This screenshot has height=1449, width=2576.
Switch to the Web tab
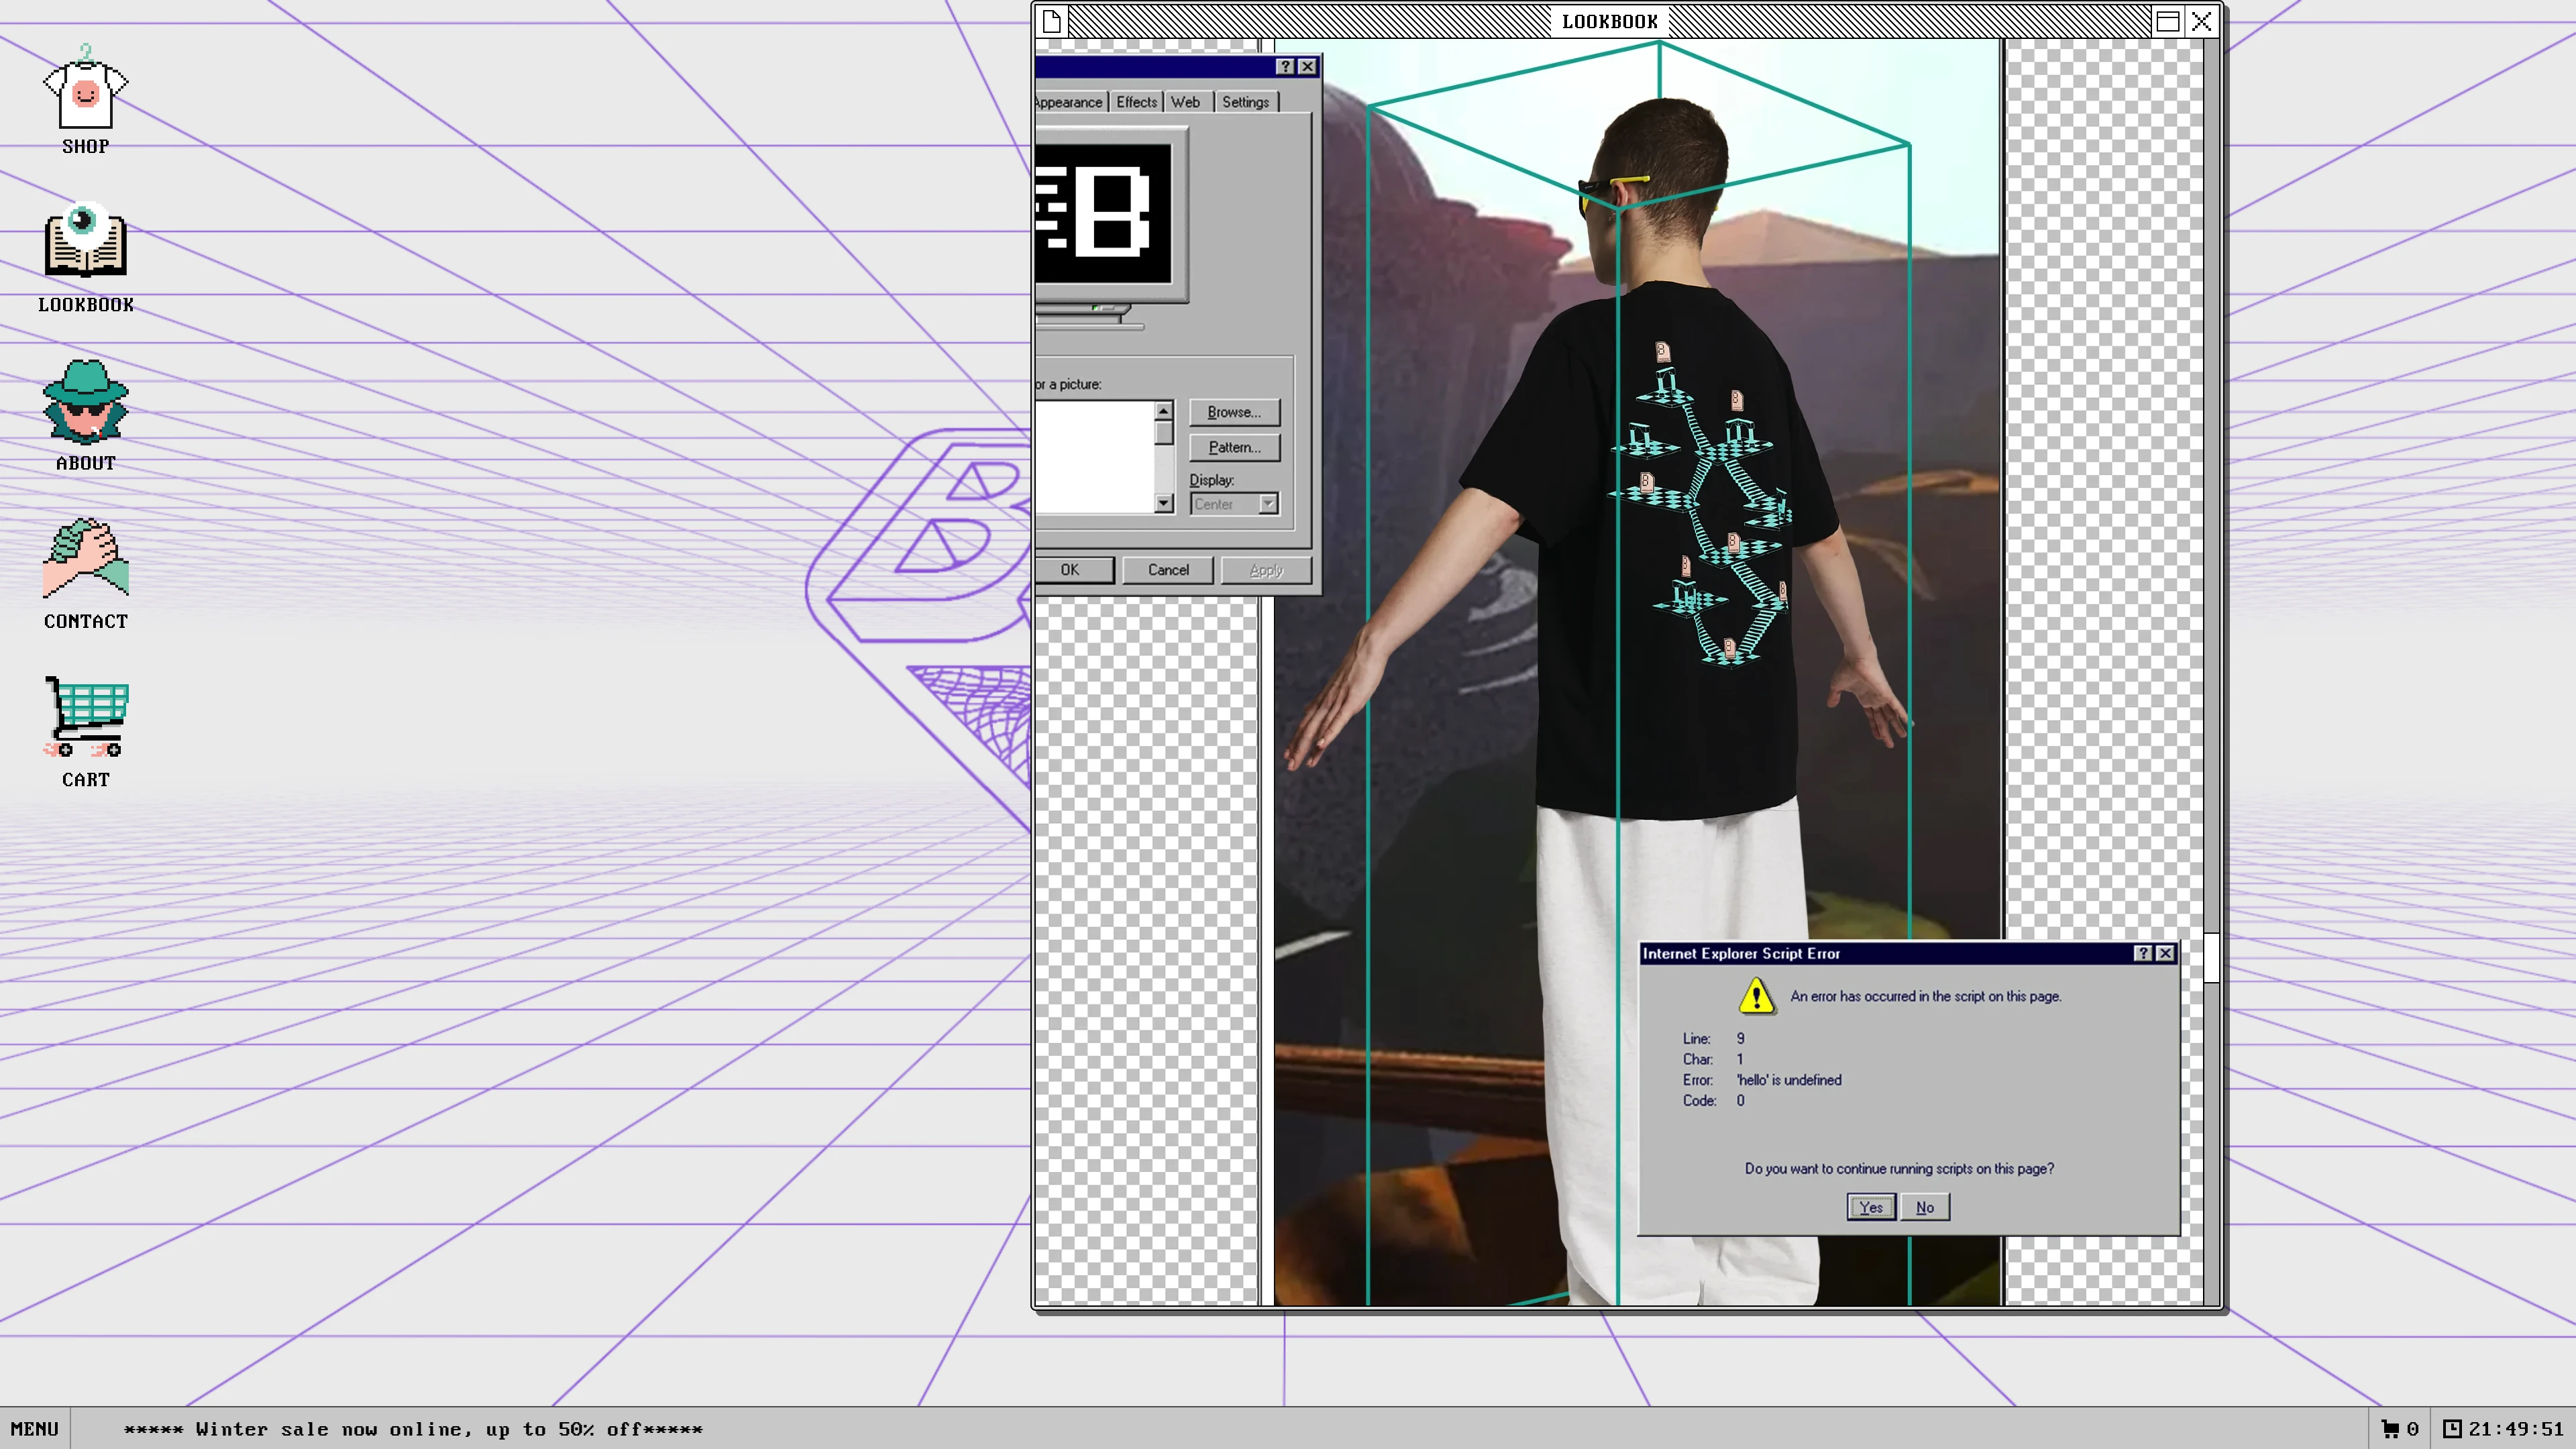click(x=1186, y=102)
